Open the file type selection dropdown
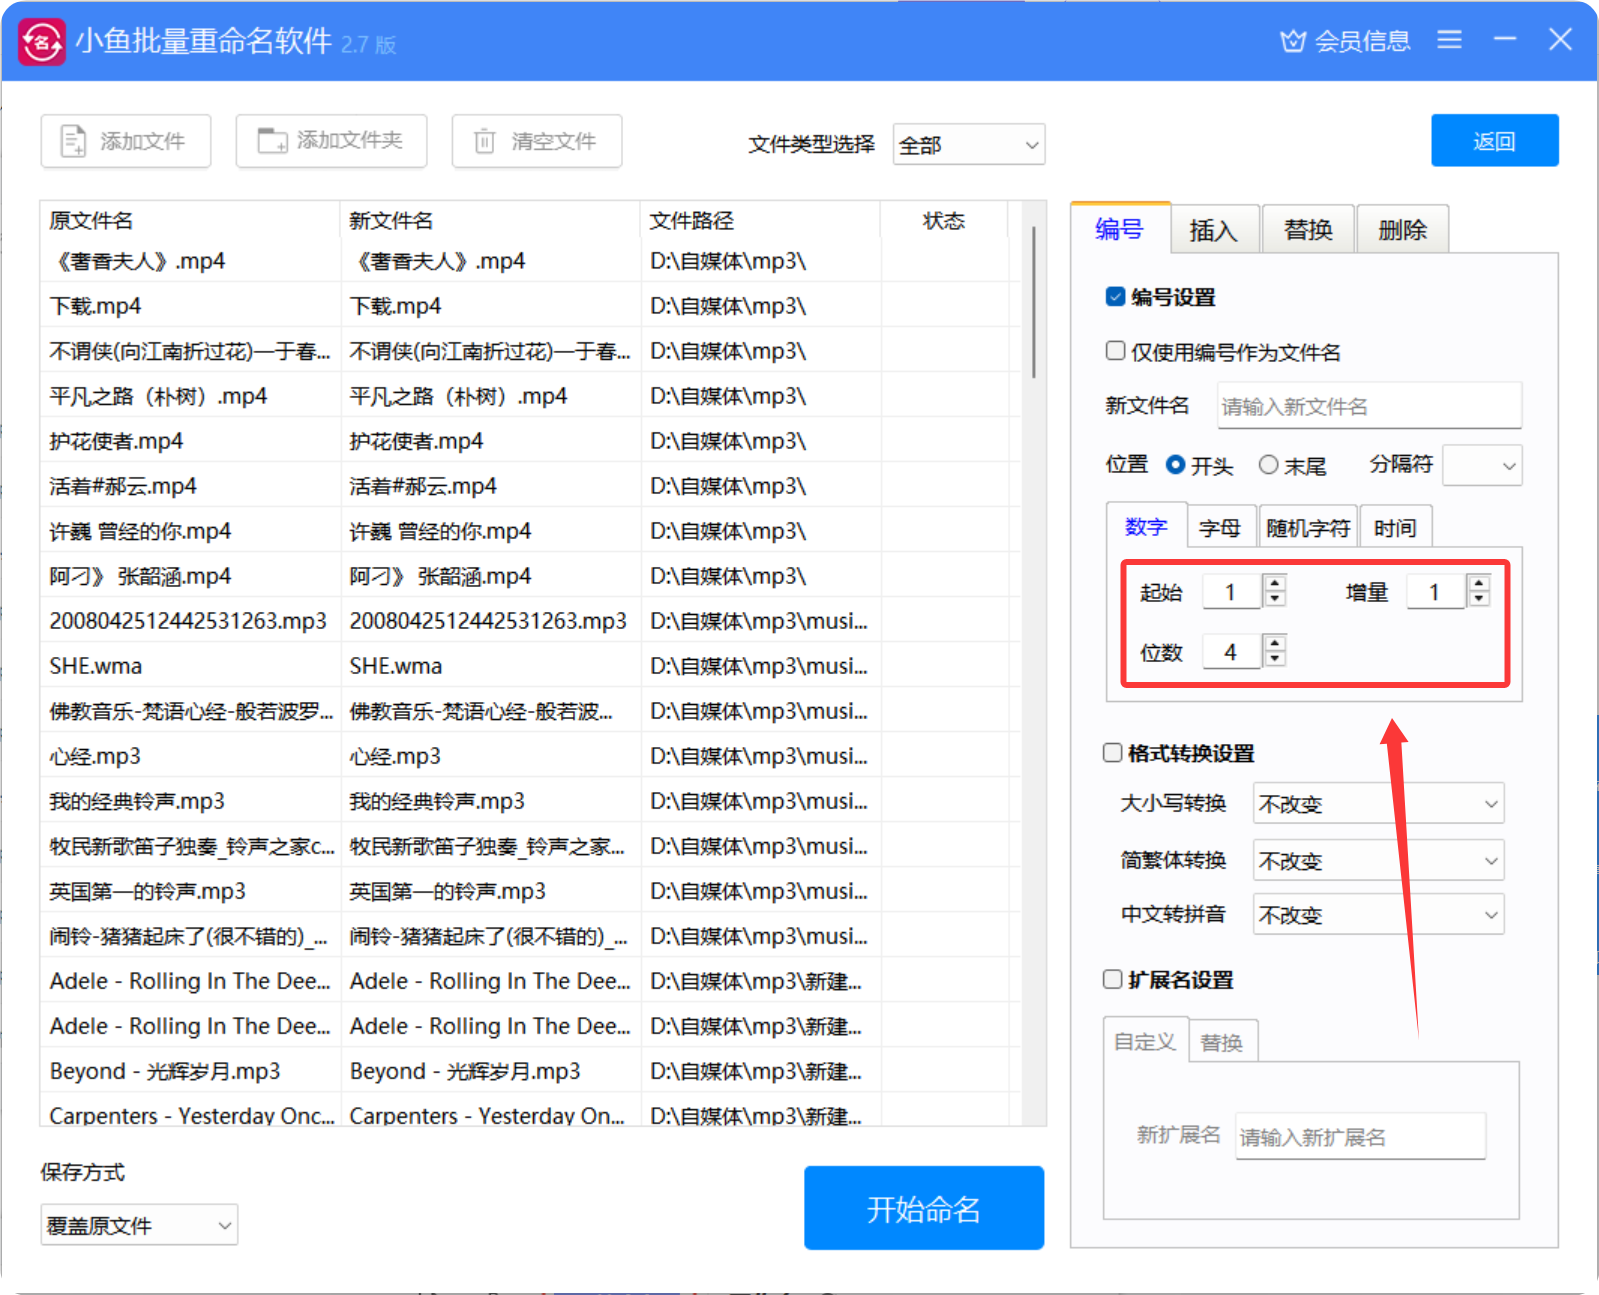The height and width of the screenshot is (1295, 1599). 968,145
